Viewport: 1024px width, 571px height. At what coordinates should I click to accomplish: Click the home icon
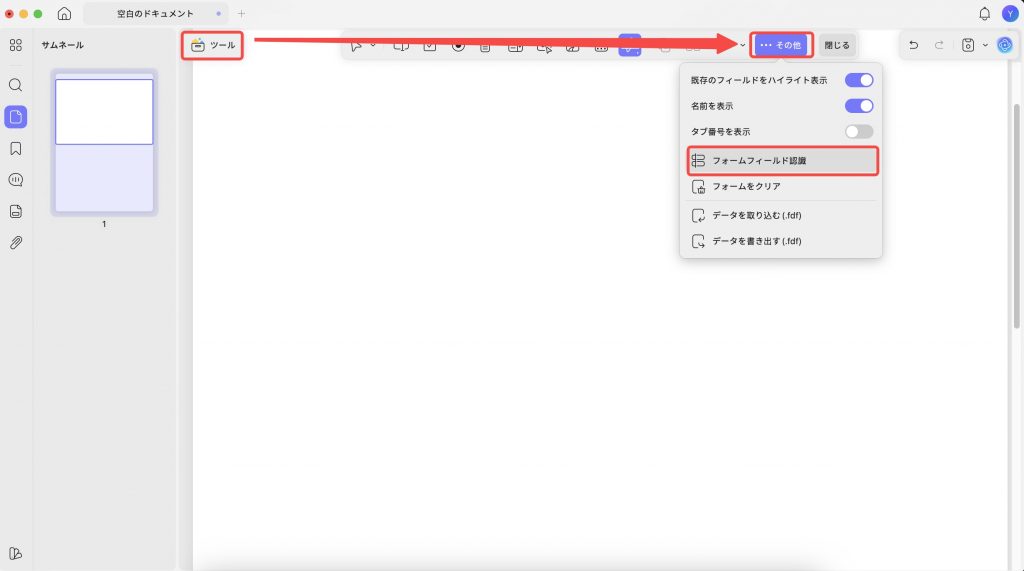tap(64, 14)
